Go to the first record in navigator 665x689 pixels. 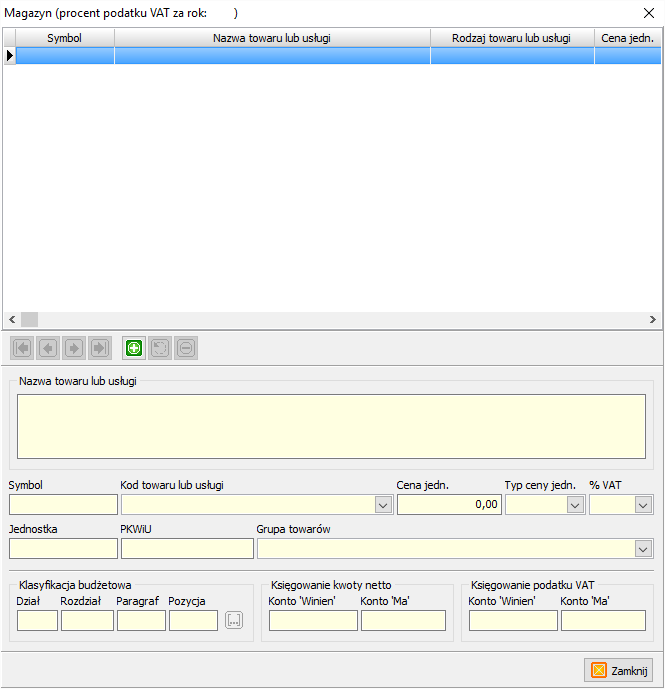tap(22, 348)
